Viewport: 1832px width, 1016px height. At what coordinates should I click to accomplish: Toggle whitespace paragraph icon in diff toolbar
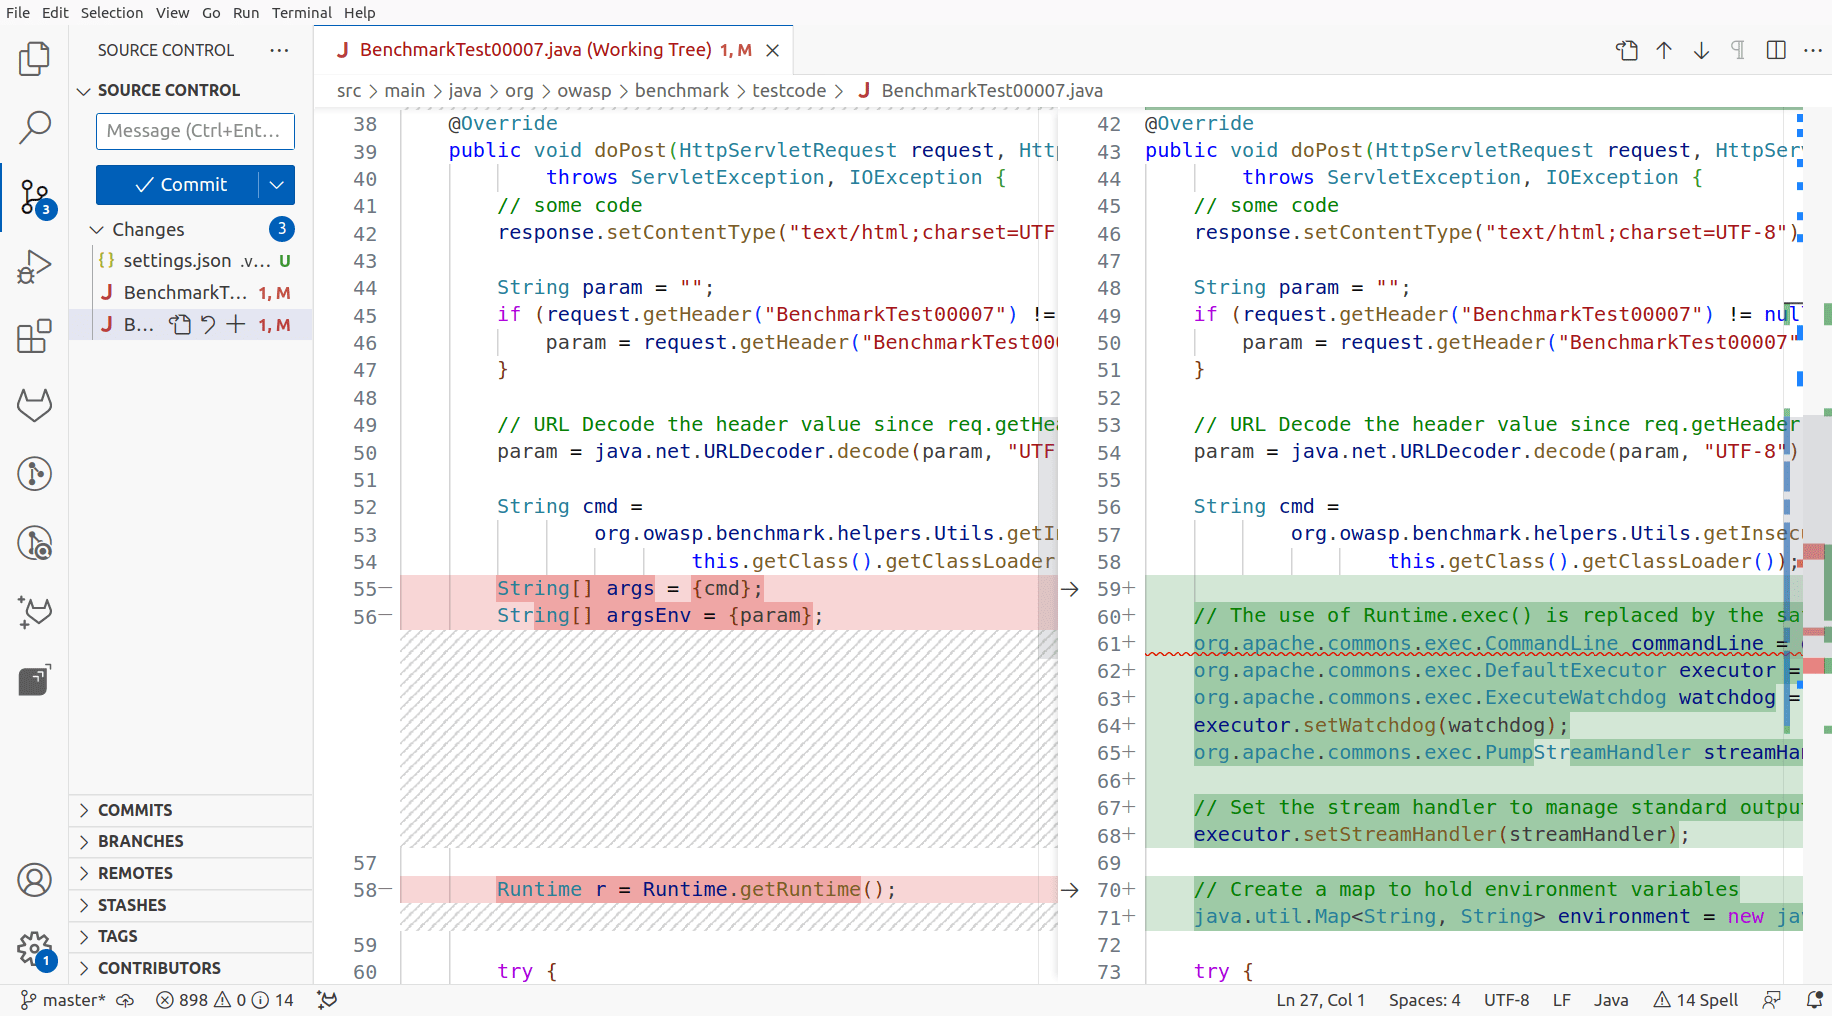point(1738,50)
